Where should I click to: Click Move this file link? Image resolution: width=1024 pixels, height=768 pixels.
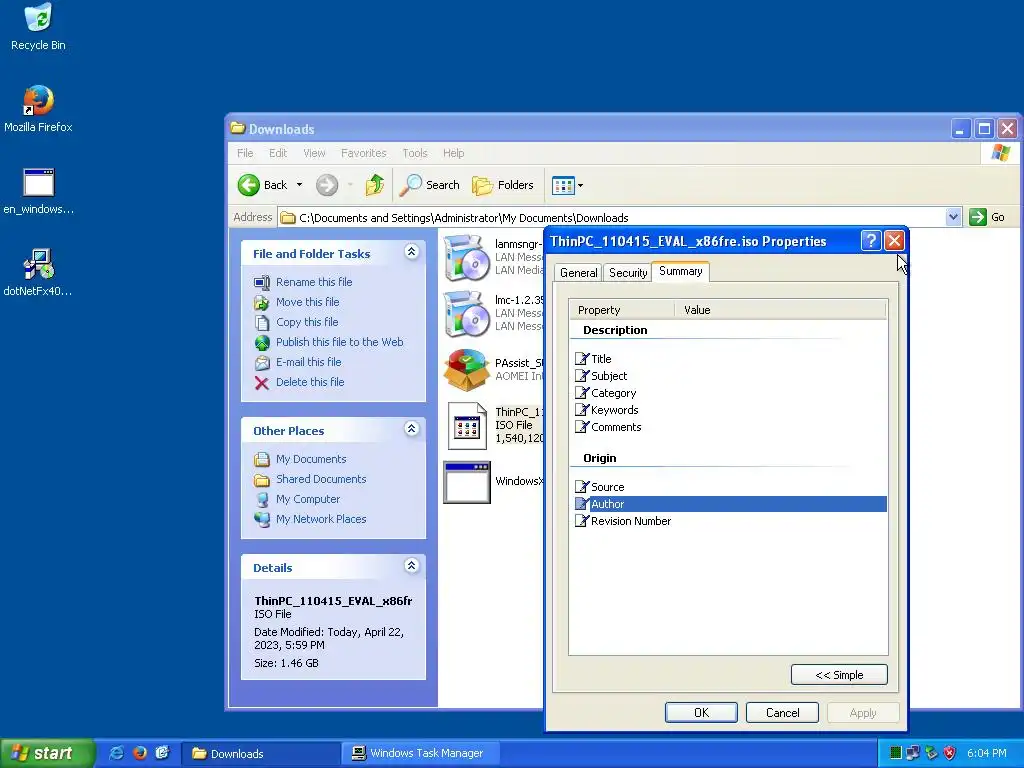[308, 302]
